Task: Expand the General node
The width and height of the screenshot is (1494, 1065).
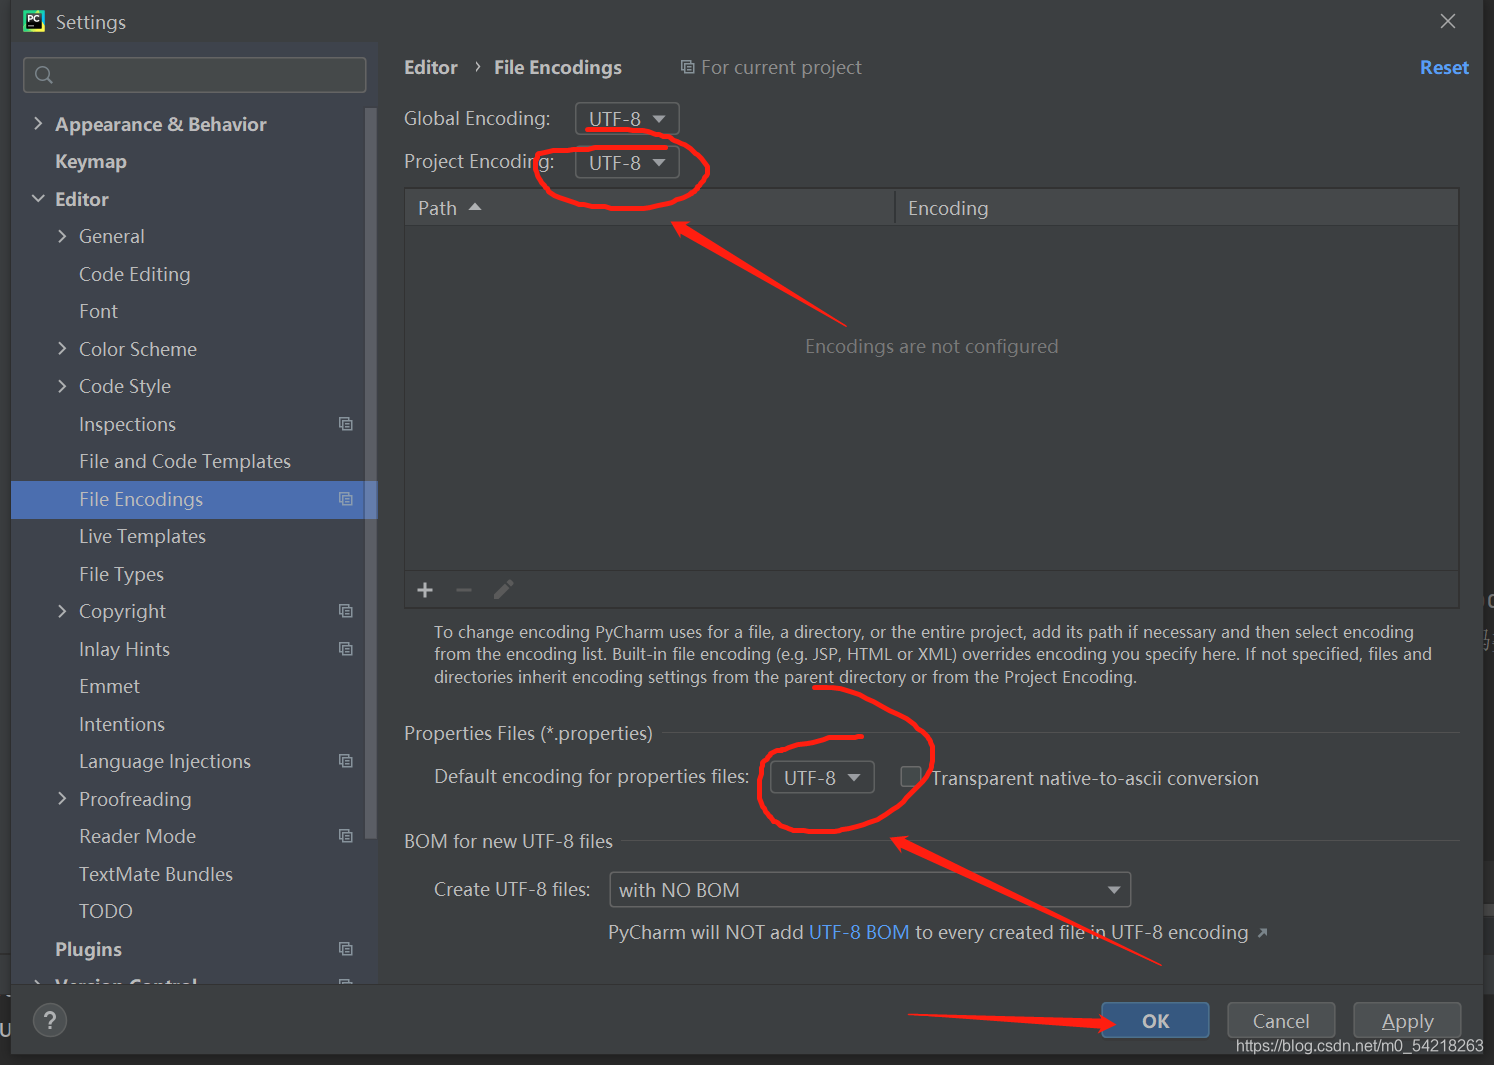Action: [x=62, y=236]
